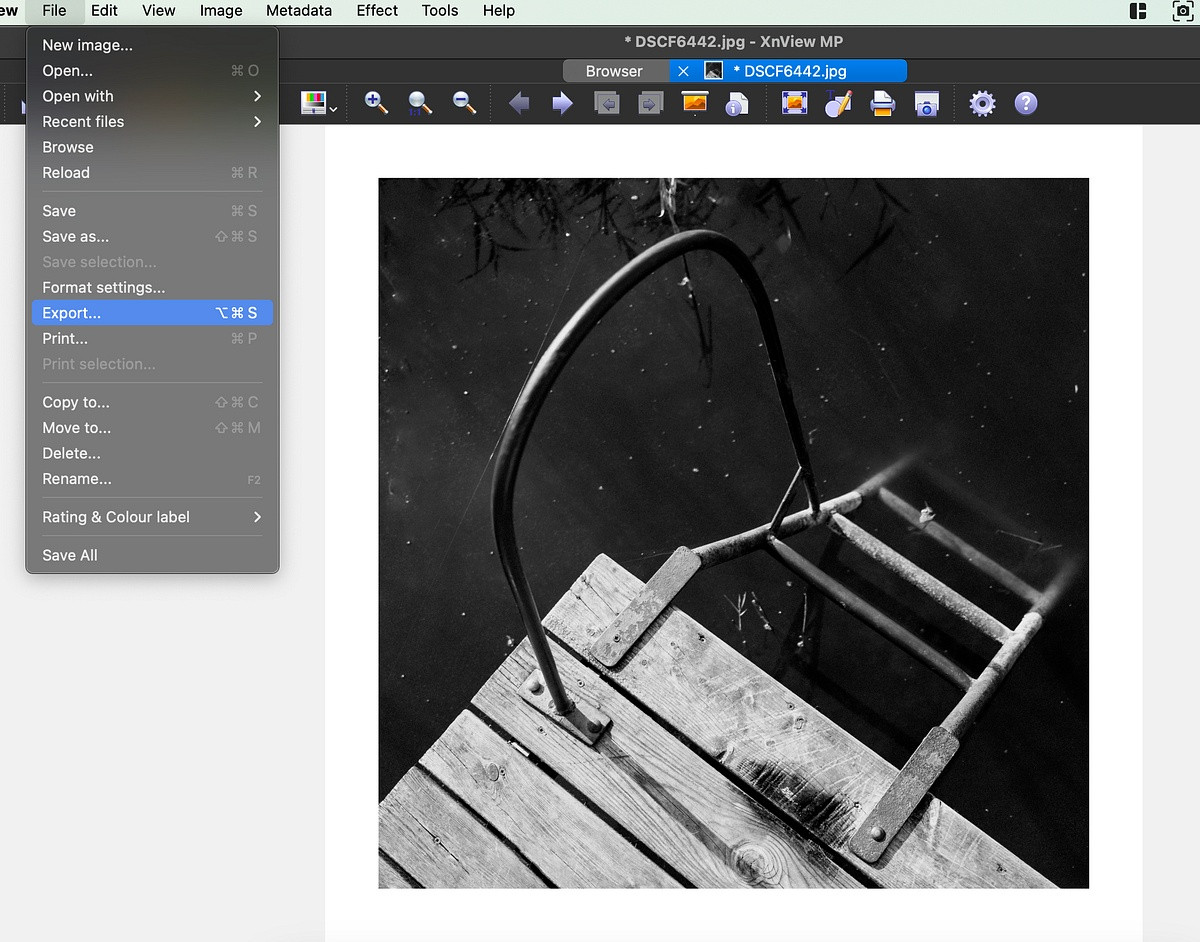Open the draw and text tool icon

[838, 103]
